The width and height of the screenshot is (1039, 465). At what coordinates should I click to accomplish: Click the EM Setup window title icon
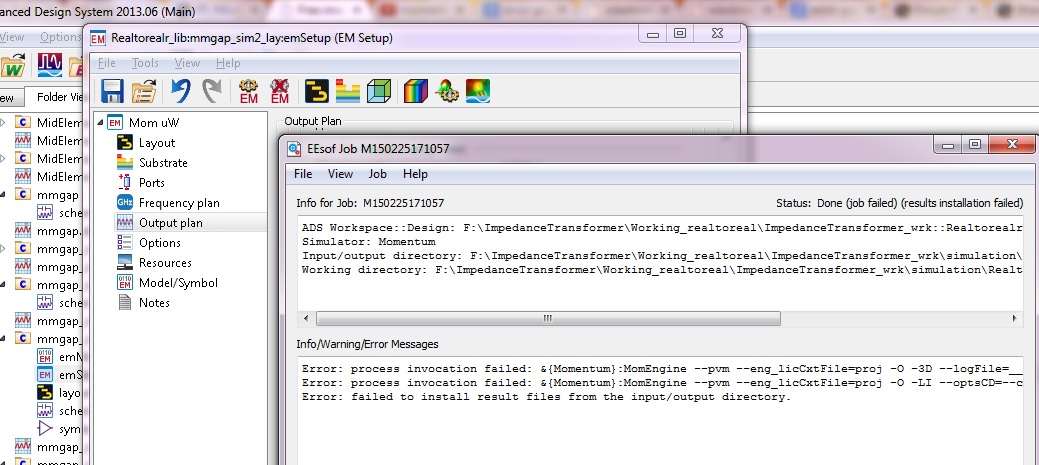(x=98, y=38)
